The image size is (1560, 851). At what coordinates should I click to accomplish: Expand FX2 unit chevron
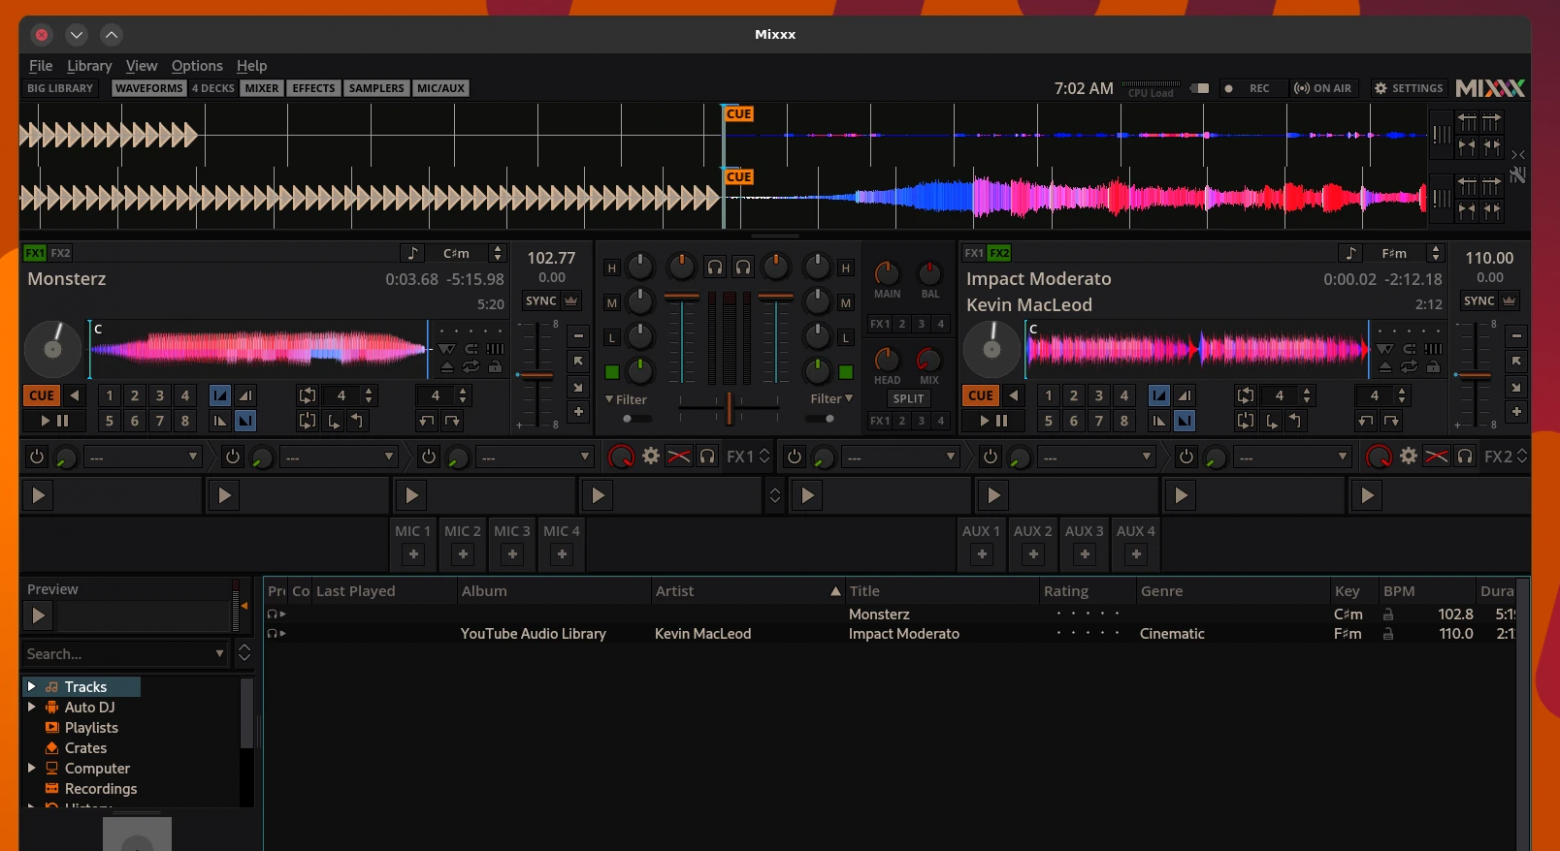click(x=1522, y=456)
